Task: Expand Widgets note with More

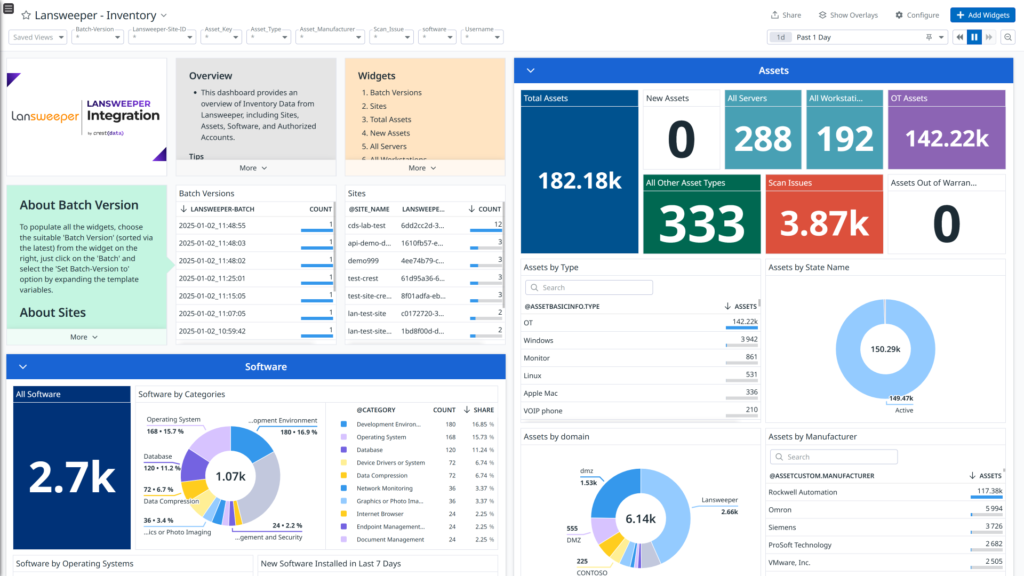Action: 422,168
